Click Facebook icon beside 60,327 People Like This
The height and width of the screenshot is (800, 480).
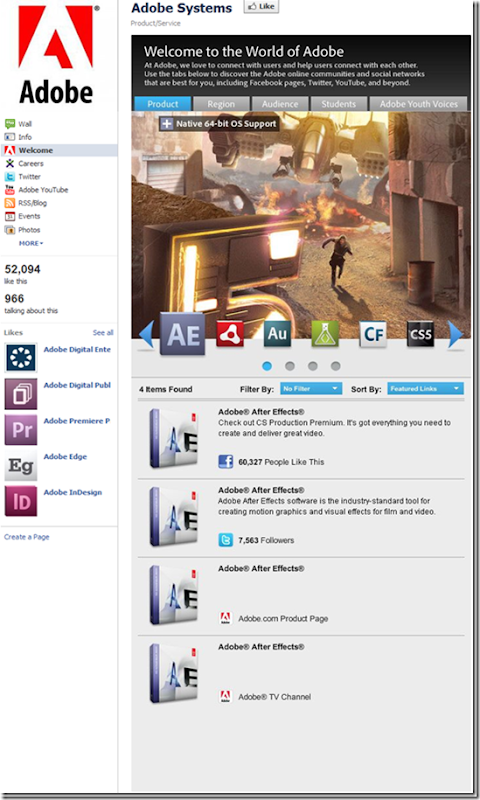pos(225,462)
